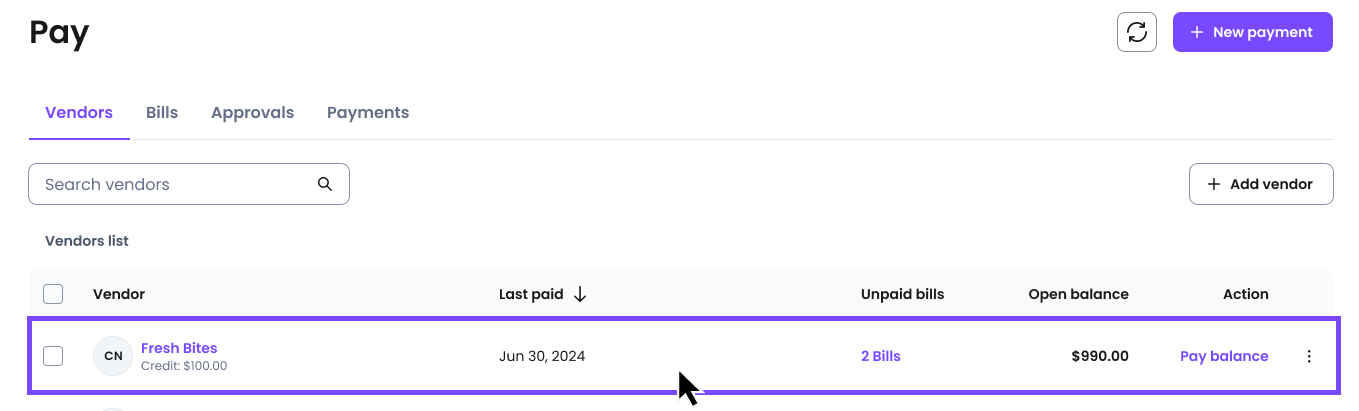Open the Approvals tab
Image resolution: width=1359 pixels, height=411 pixels.
point(252,113)
